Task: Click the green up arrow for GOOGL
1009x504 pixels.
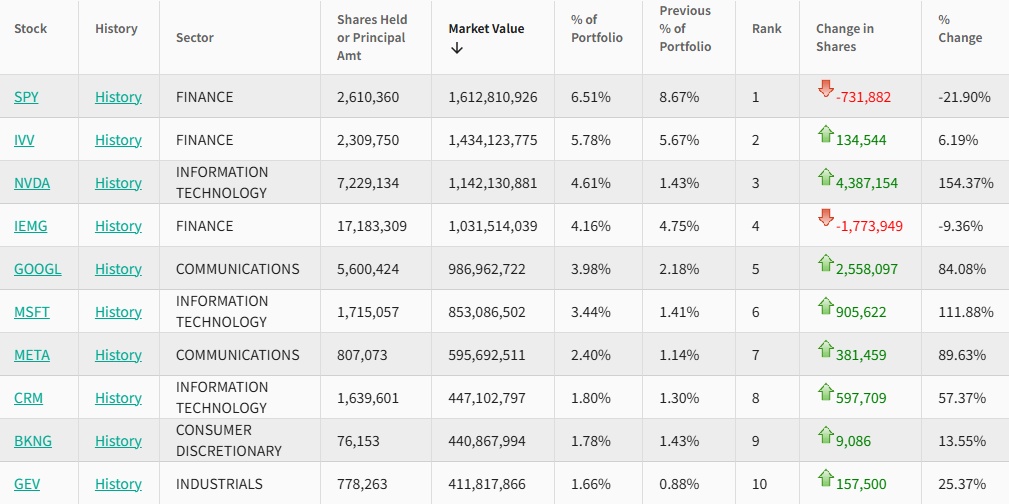Action: click(x=825, y=262)
